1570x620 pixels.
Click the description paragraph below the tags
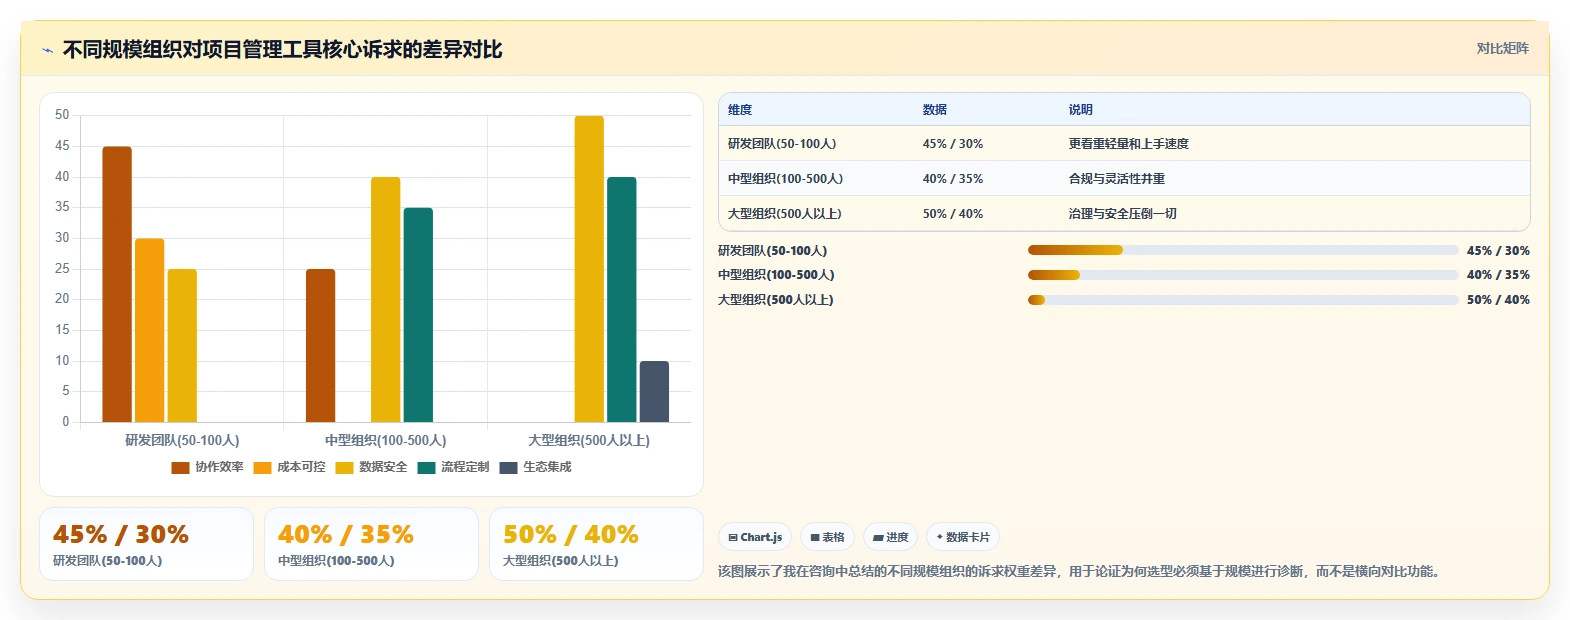tap(1081, 571)
